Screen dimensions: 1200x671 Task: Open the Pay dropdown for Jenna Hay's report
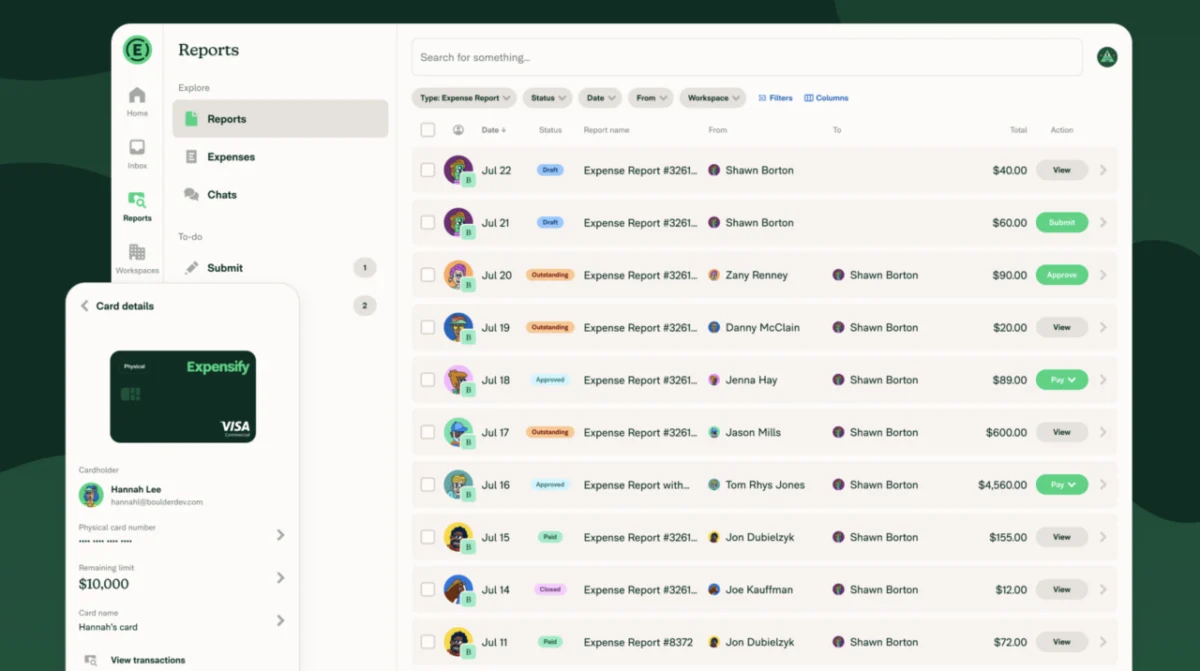tap(1062, 380)
